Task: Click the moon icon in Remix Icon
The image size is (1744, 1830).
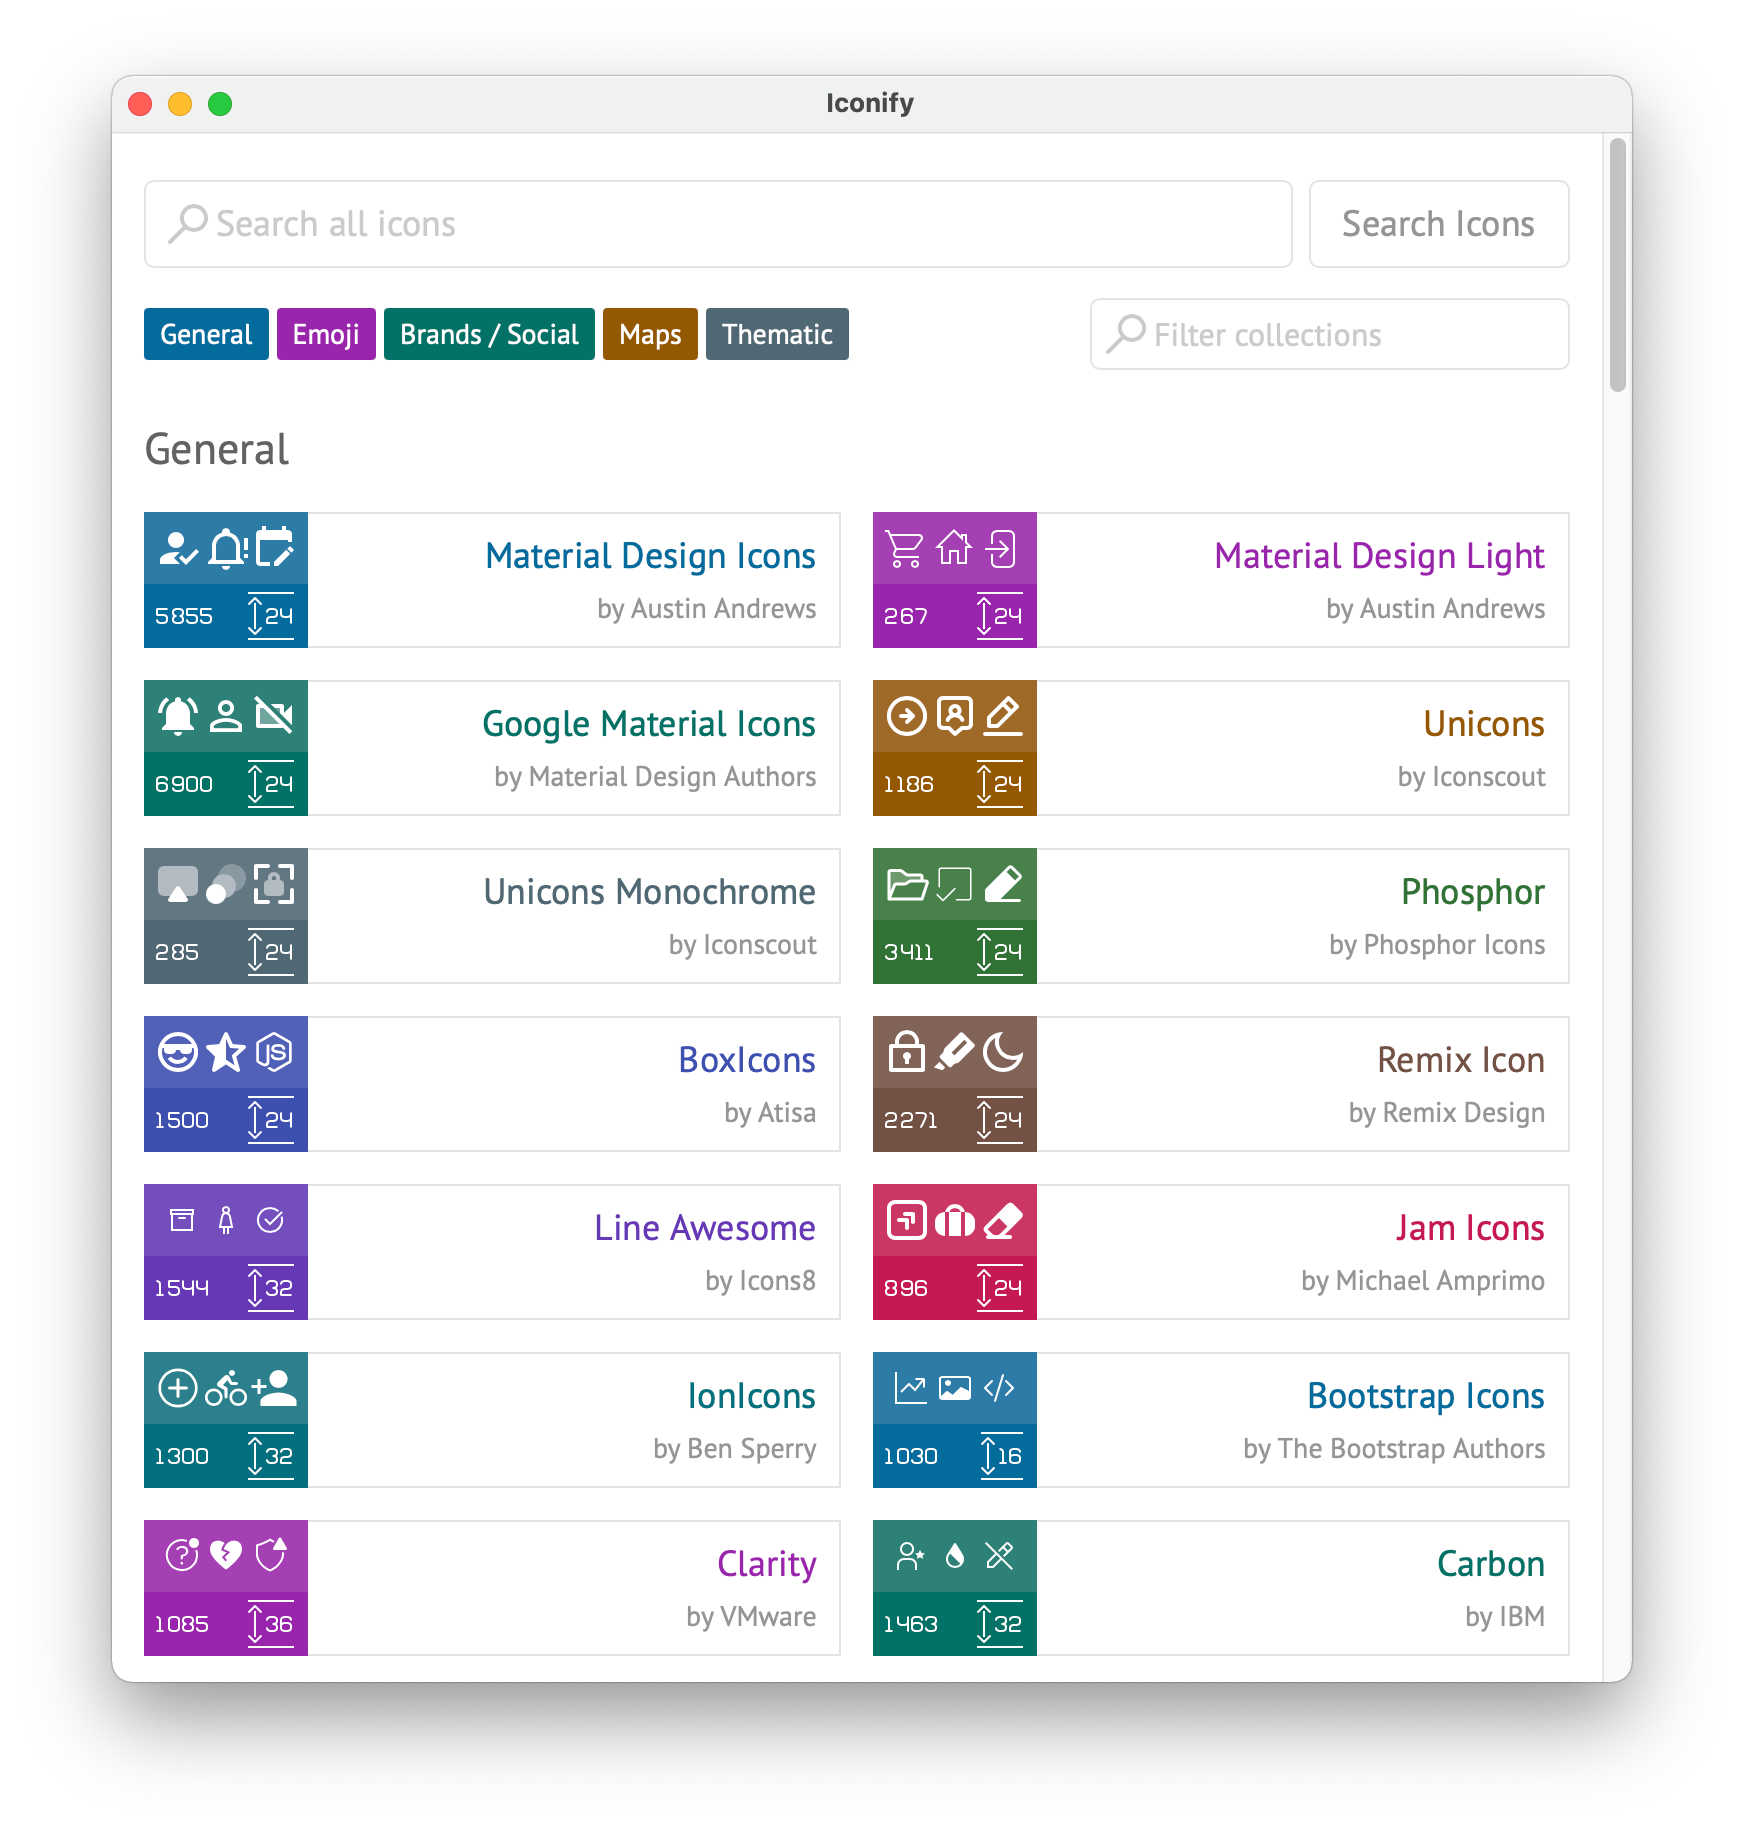Action: [1002, 1052]
